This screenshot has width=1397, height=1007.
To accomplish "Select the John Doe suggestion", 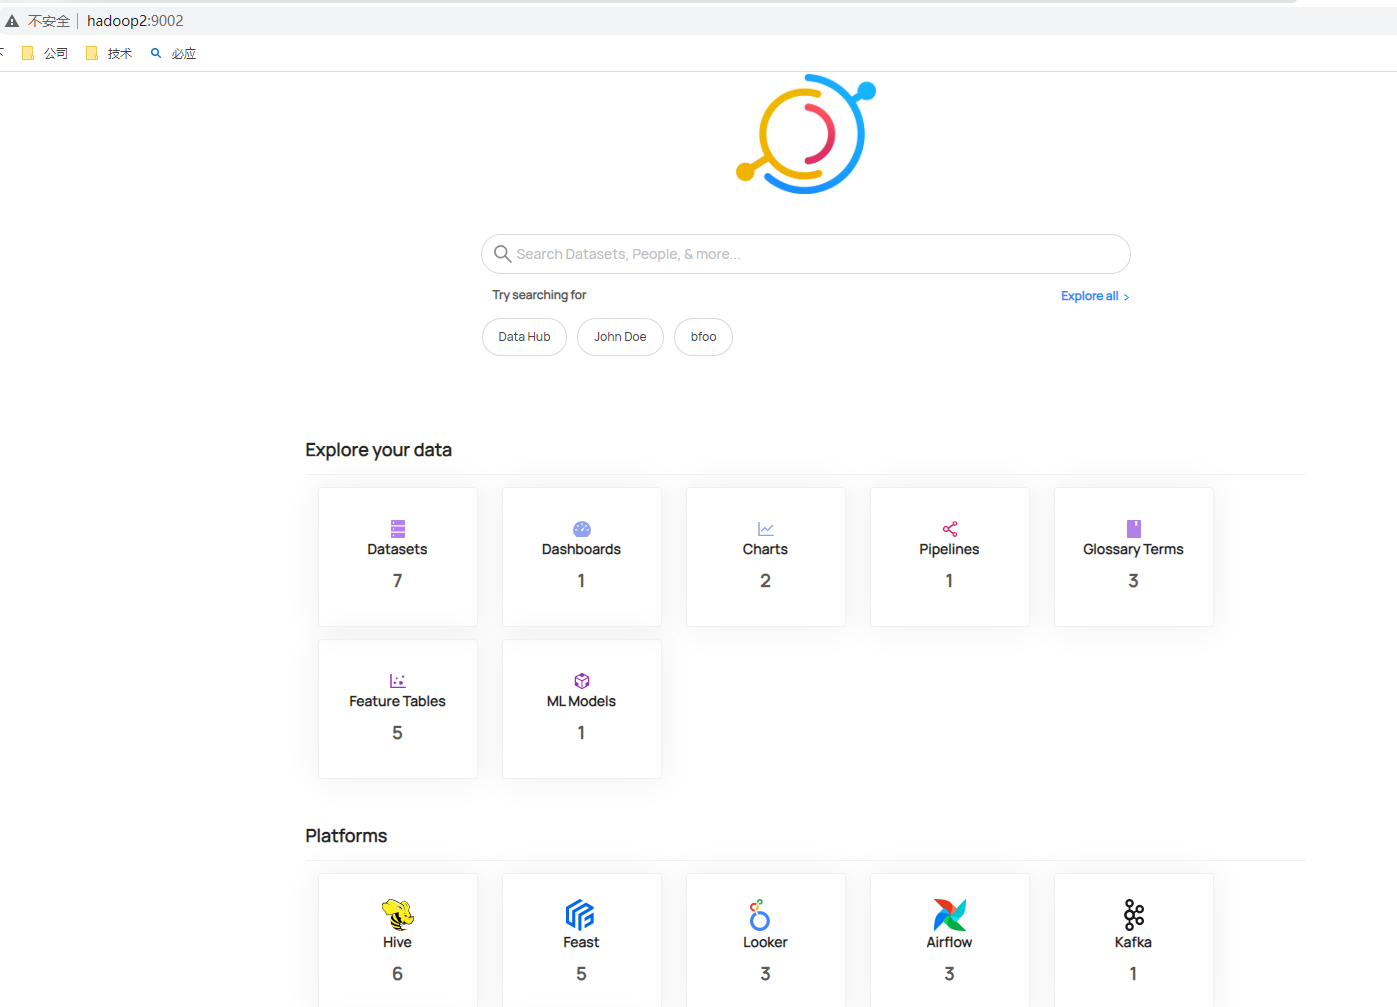I will point(620,337).
